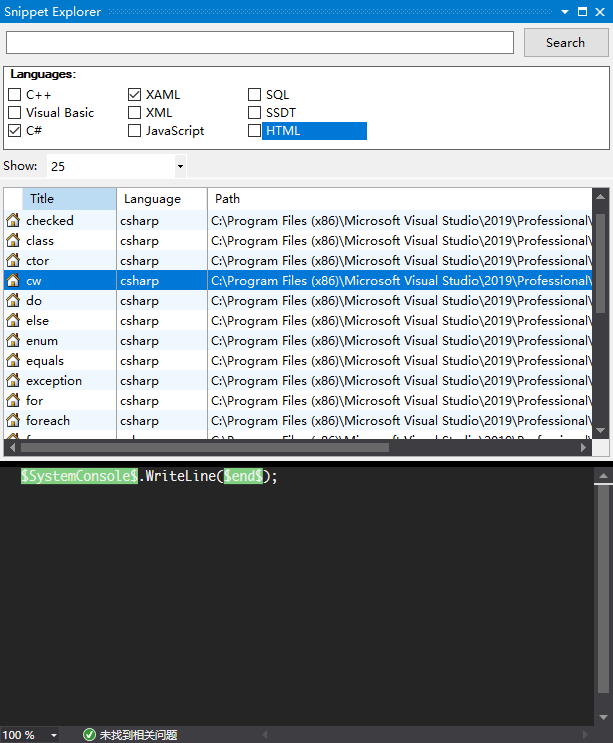Viewport: 613px width, 743px height.
Task: Click the home icon beside the 'foreach' snippet
Action: (13, 420)
